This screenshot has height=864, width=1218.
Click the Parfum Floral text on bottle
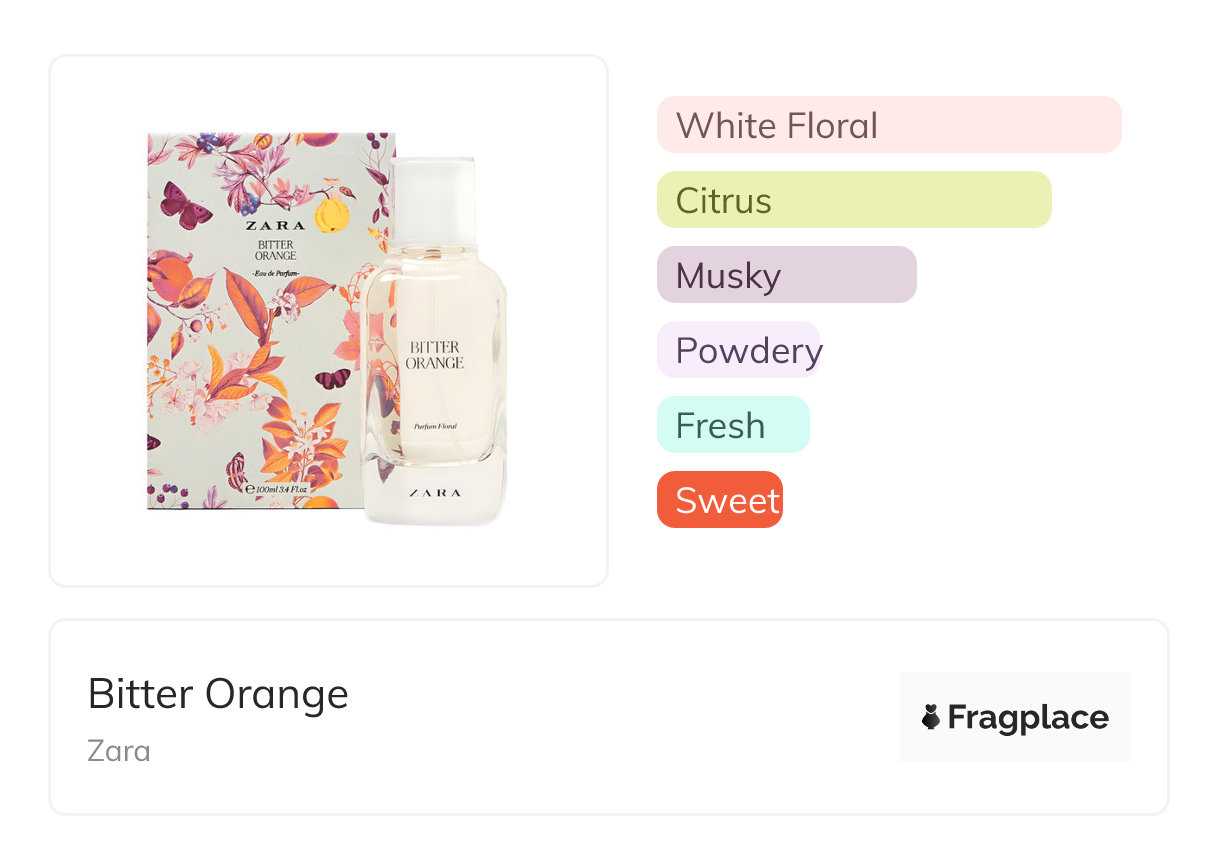point(435,427)
